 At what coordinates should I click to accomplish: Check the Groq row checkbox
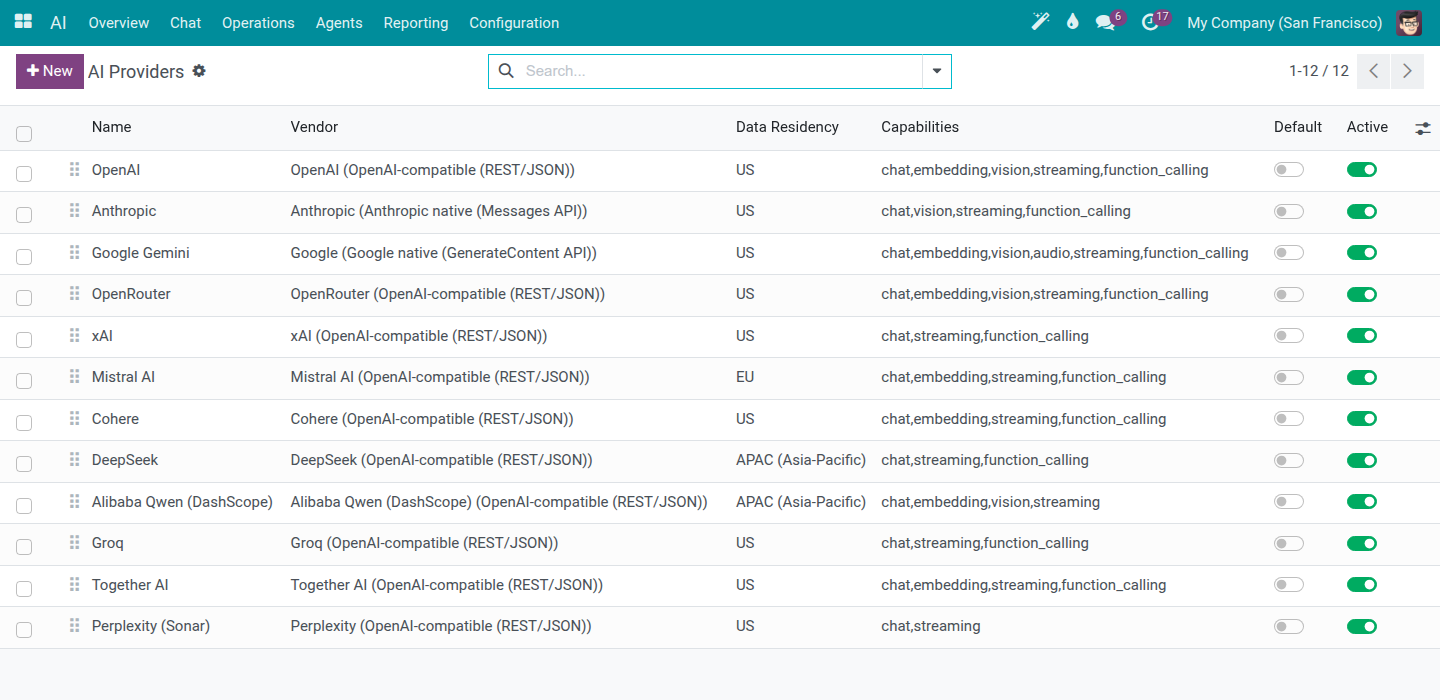[x=24, y=547]
